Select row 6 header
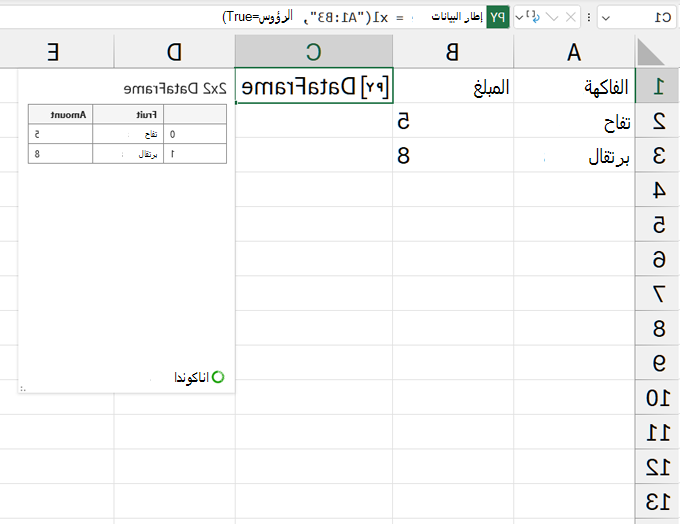 tap(657, 259)
